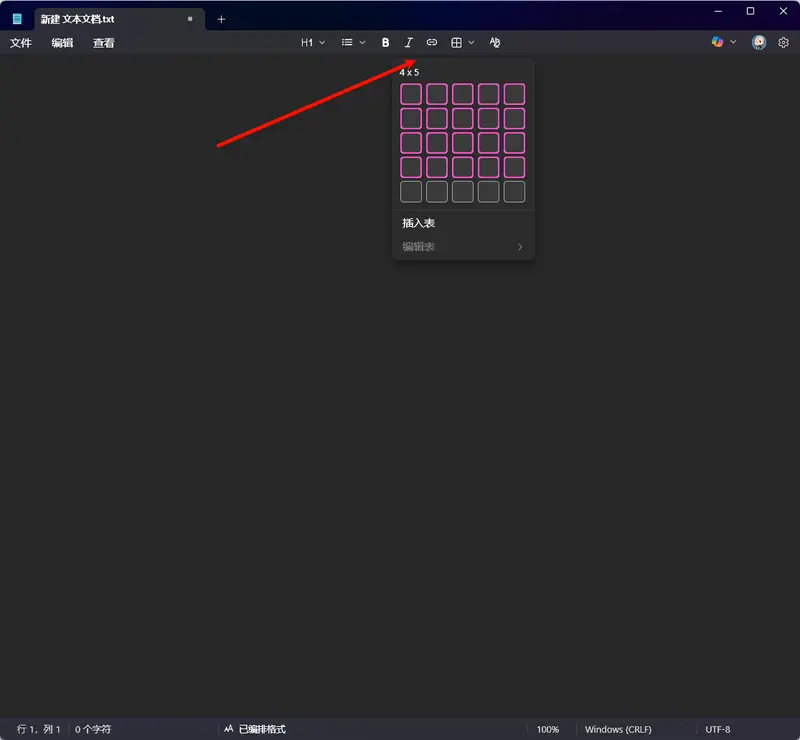Image resolution: width=800 pixels, height=740 pixels.
Task: Open the H1 heading style dropdown
Action: (308, 42)
